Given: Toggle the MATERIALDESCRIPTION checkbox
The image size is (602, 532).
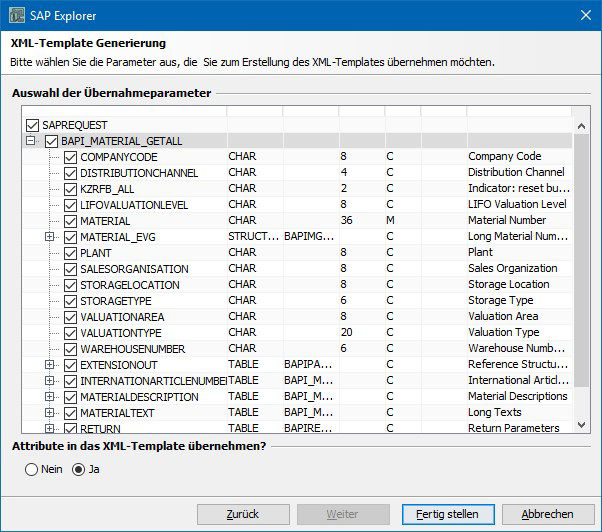Looking at the screenshot, I should tap(70, 397).
